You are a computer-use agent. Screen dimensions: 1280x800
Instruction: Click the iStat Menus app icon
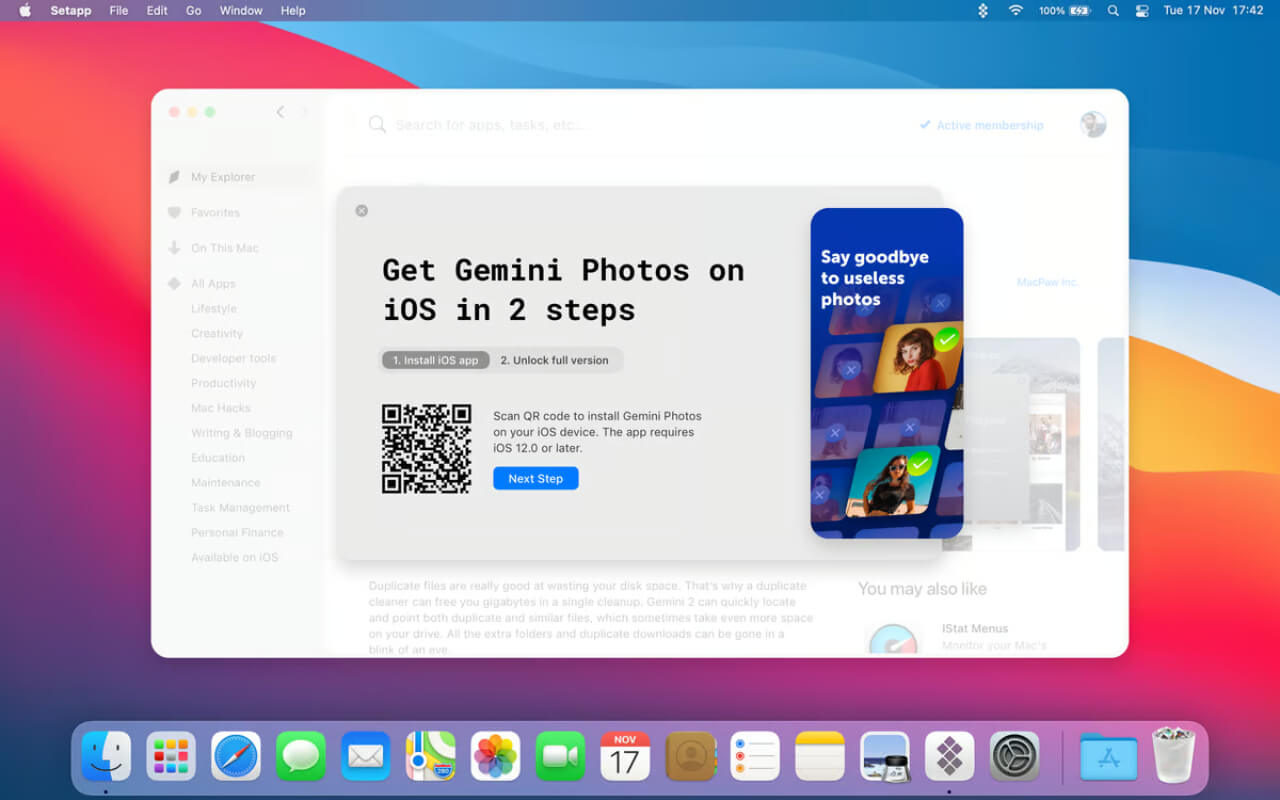(x=893, y=639)
